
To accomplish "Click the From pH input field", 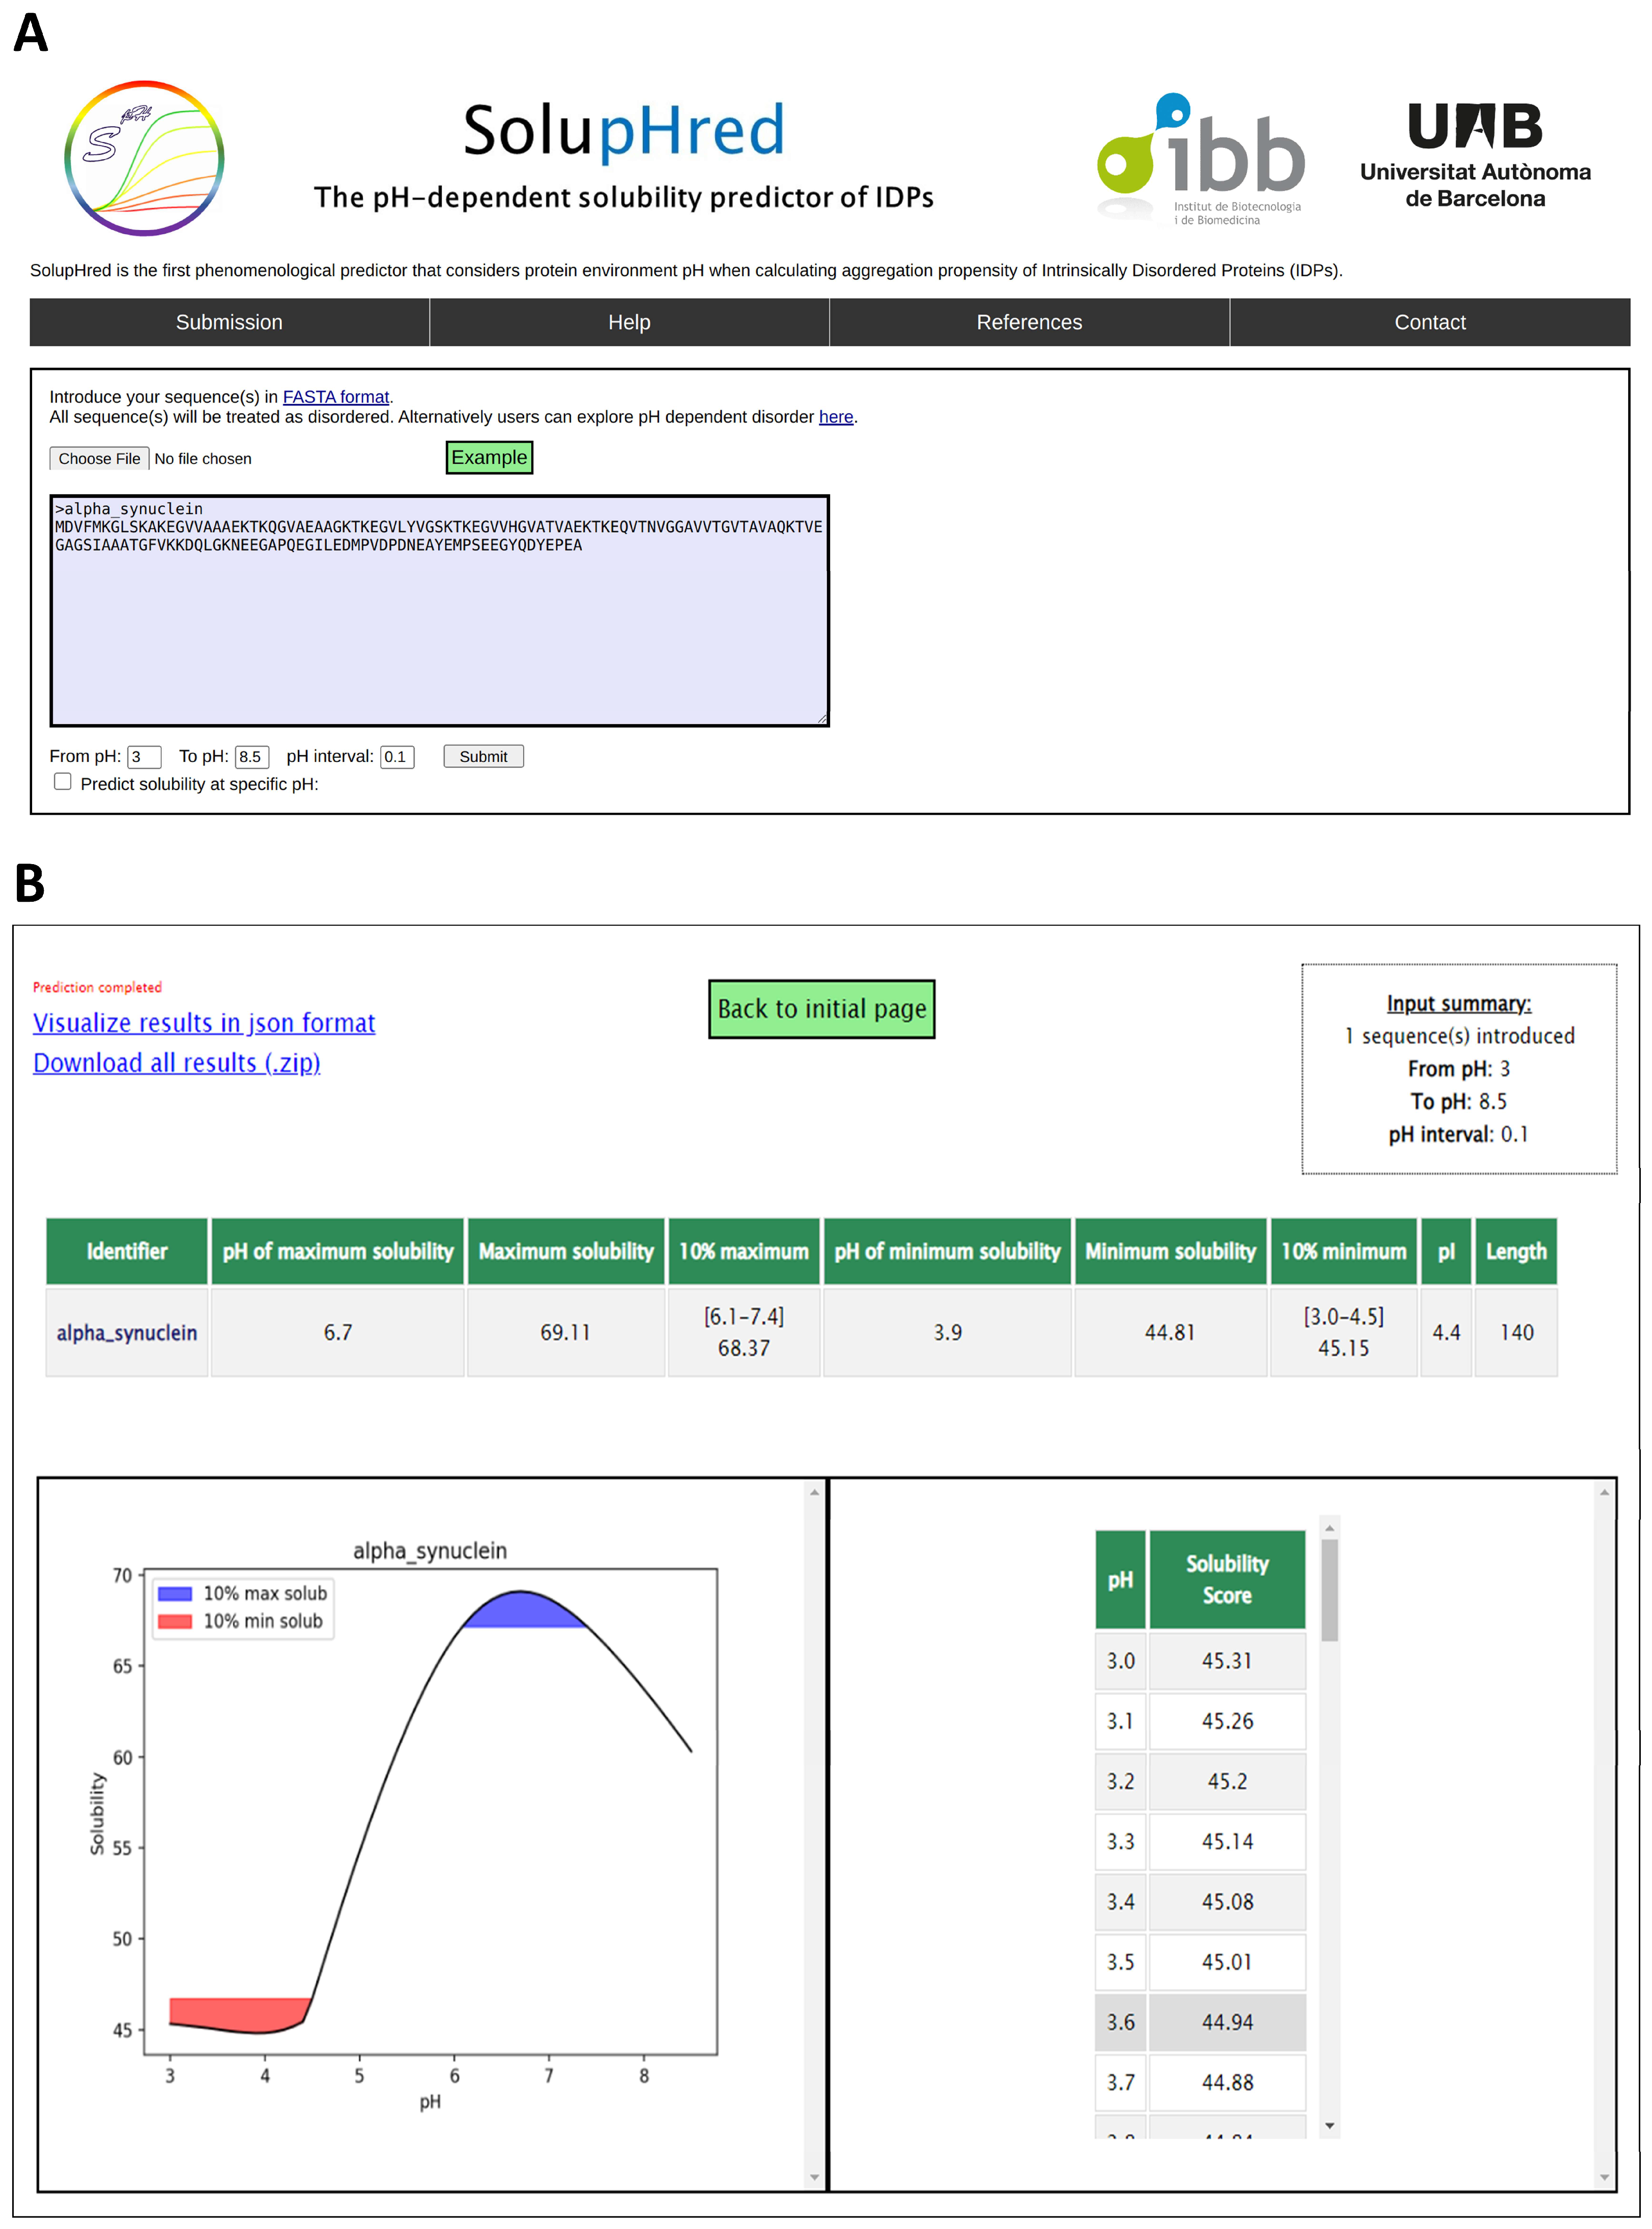I will (143, 757).
